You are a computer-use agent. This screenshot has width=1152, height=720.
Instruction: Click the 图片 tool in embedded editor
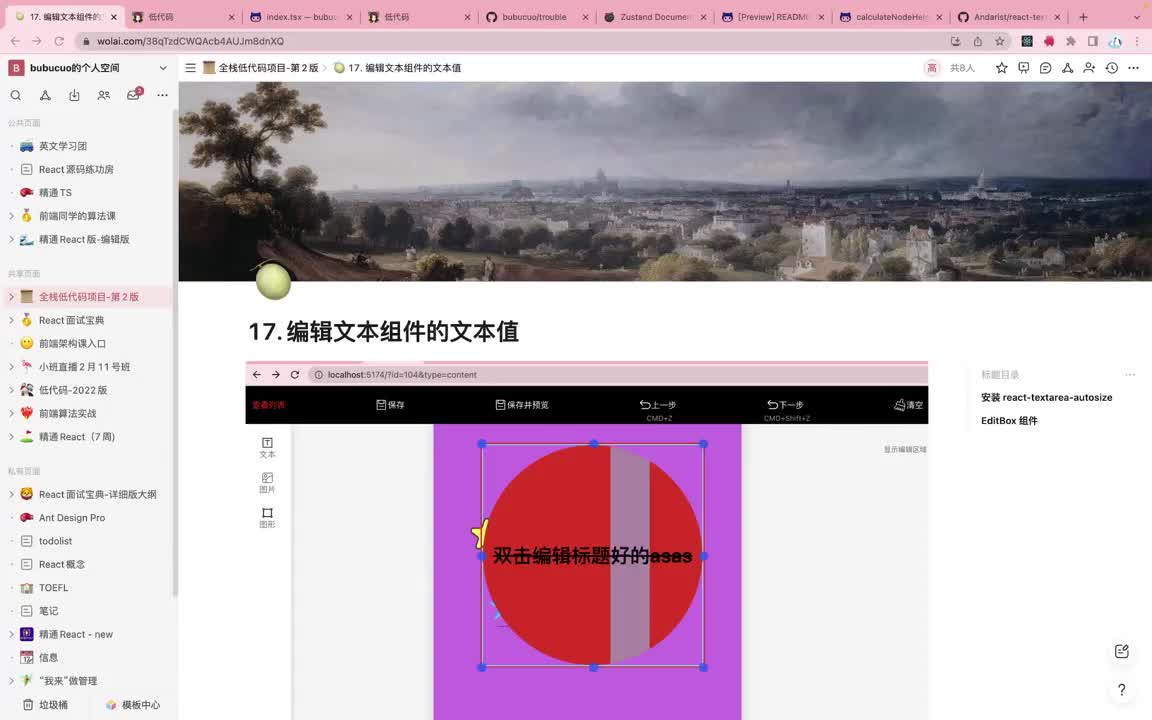(x=267, y=483)
